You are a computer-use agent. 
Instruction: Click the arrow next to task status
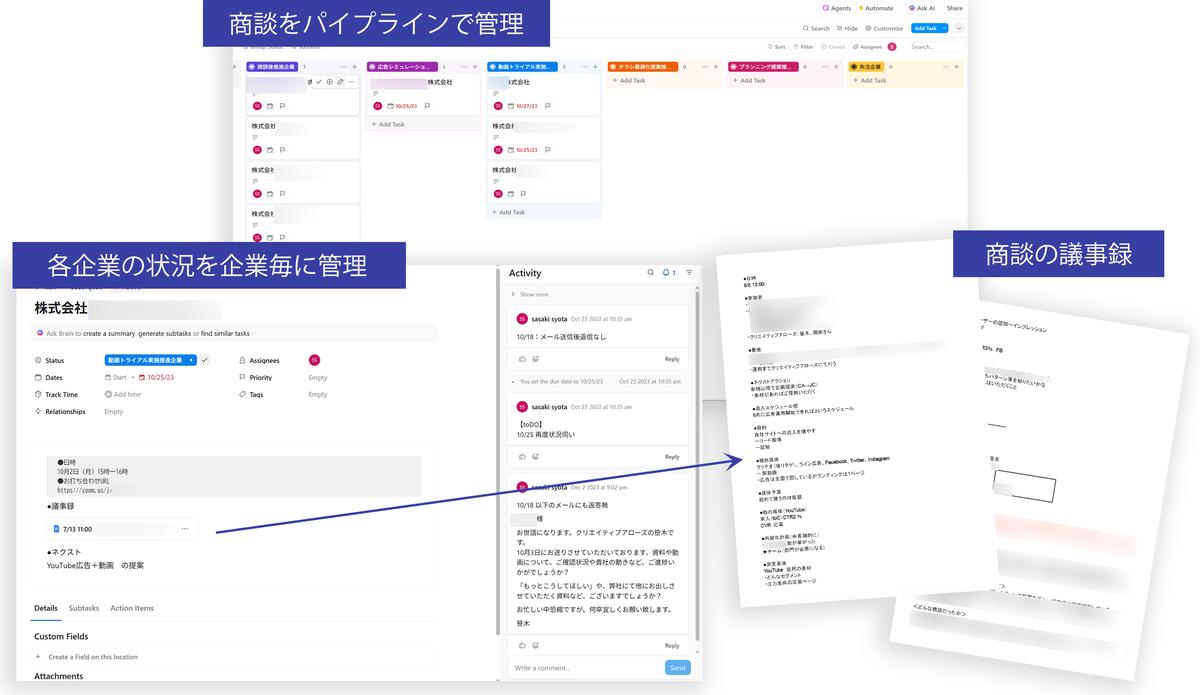pyautogui.click(x=191, y=360)
